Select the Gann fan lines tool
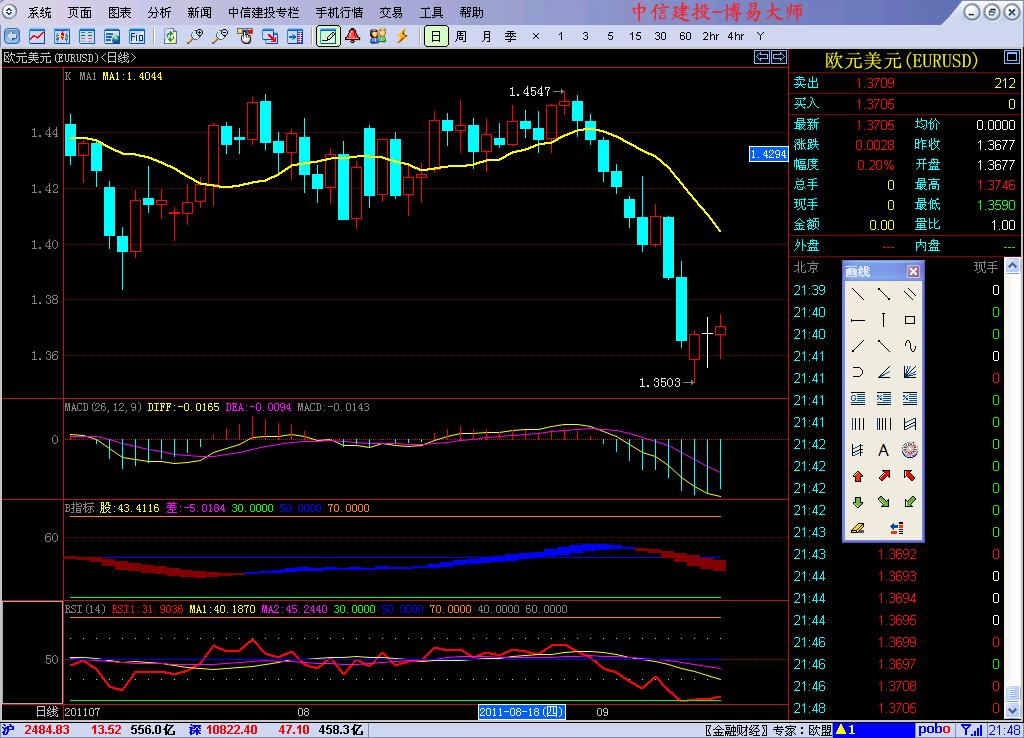This screenshot has width=1024, height=738. 909,372
